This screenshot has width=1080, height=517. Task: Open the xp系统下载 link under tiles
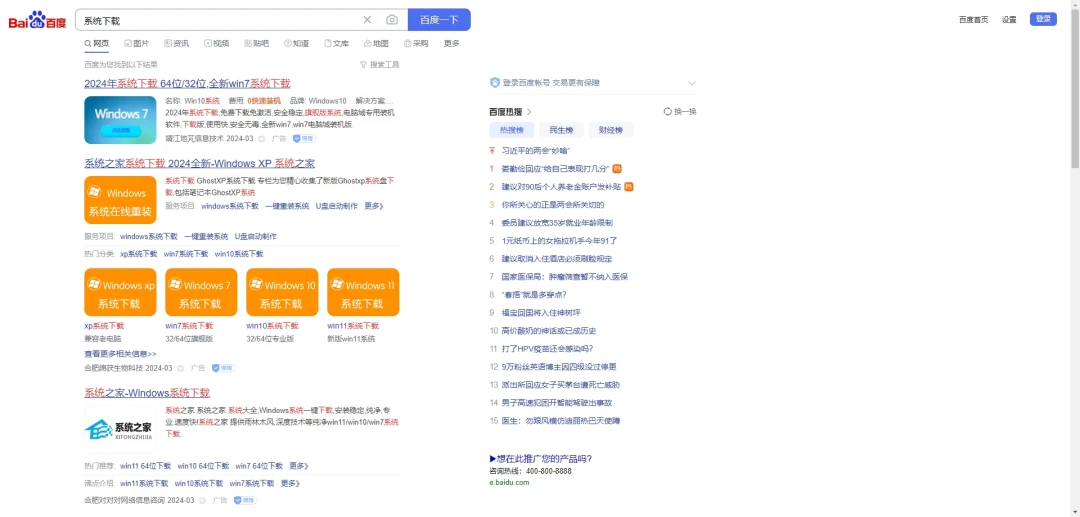[104, 326]
